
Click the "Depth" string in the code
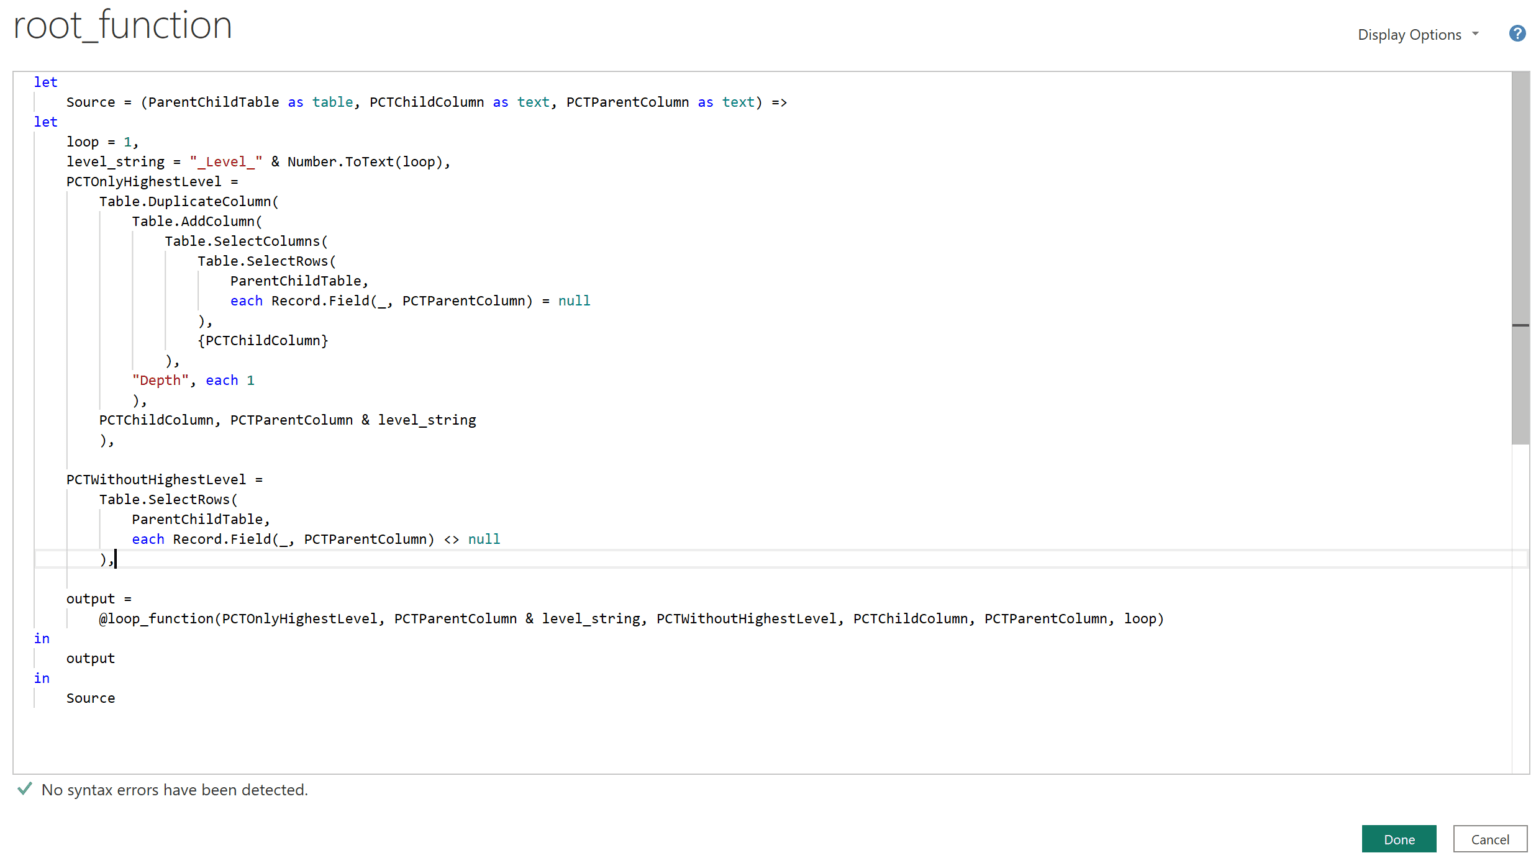pyautogui.click(x=159, y=380)
